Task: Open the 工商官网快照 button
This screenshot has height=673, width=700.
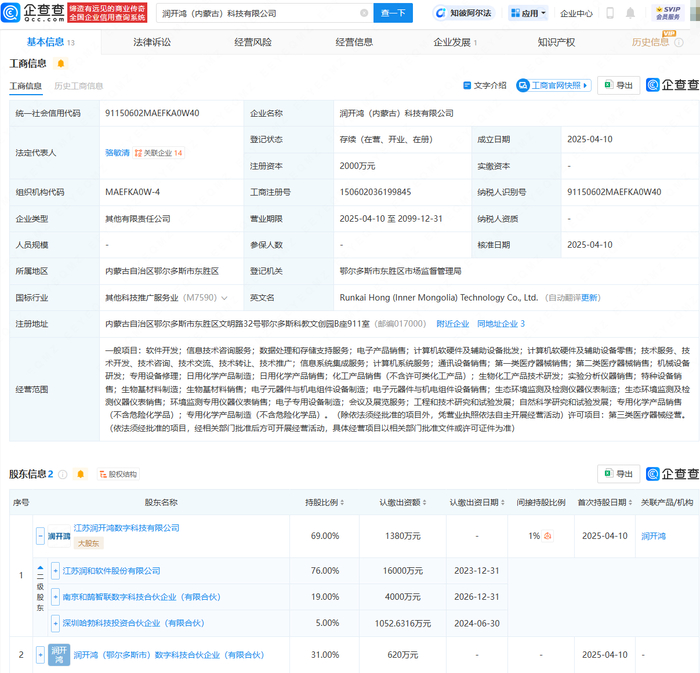Action: click(x=554, y=85)
